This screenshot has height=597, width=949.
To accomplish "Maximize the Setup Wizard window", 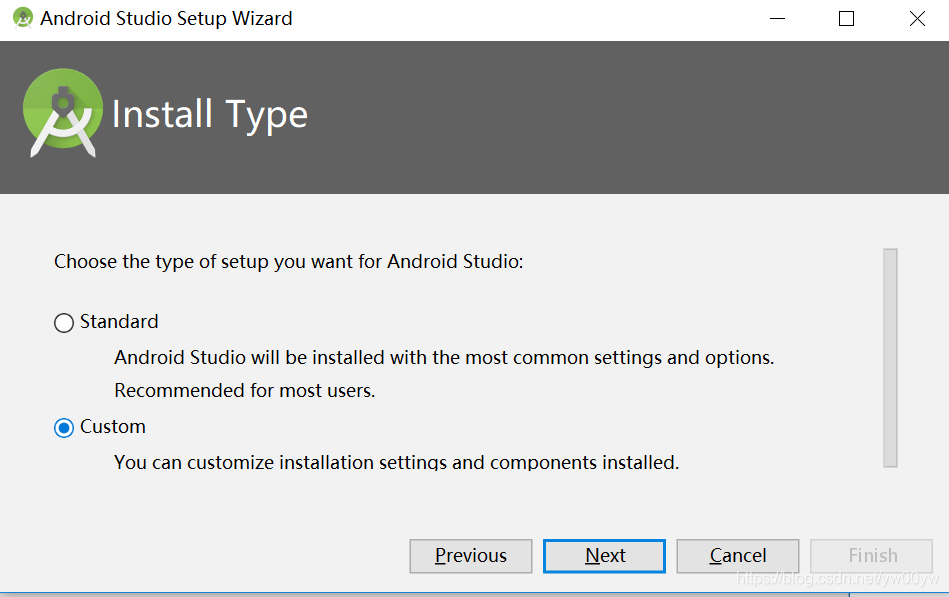I will point(846,19).
